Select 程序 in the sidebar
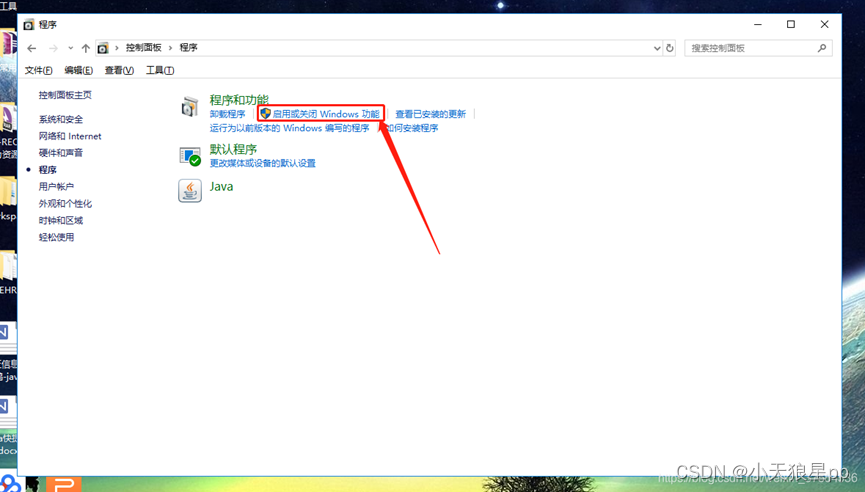This screenshot has width=865, height=492. tap(47, 170)
